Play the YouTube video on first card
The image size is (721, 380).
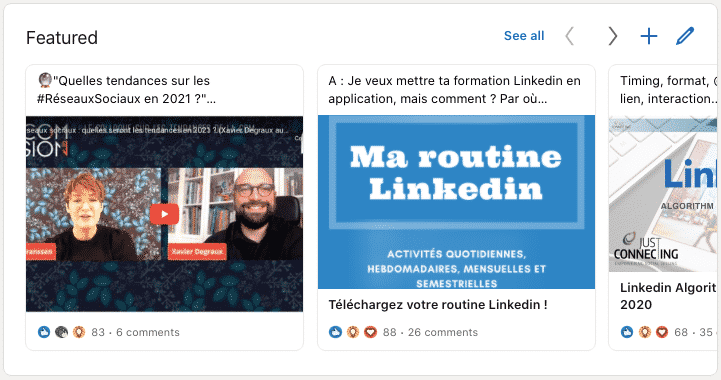164,214
